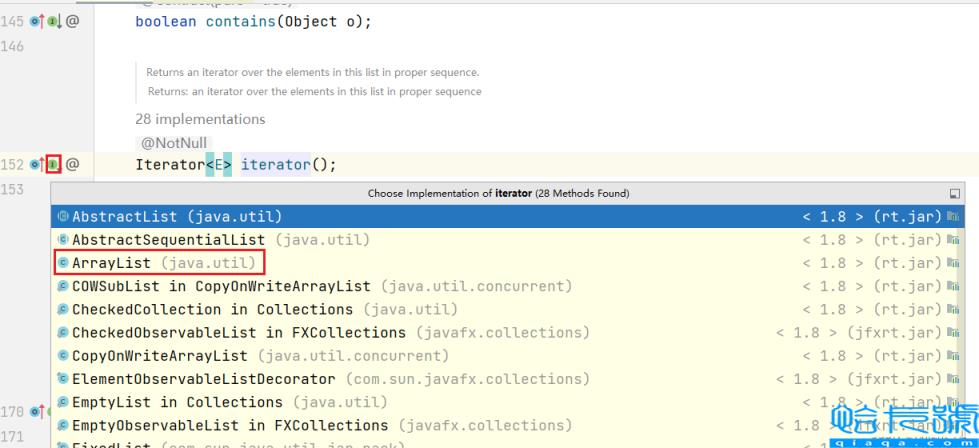Click the library icon on the AbstractList row
979x448 pixels.
pos(953,217)
